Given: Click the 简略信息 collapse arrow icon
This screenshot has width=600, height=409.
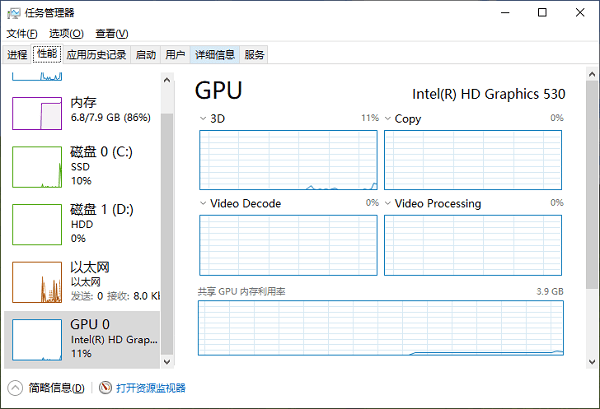Looking at the screenshot, I should (16, 388).
